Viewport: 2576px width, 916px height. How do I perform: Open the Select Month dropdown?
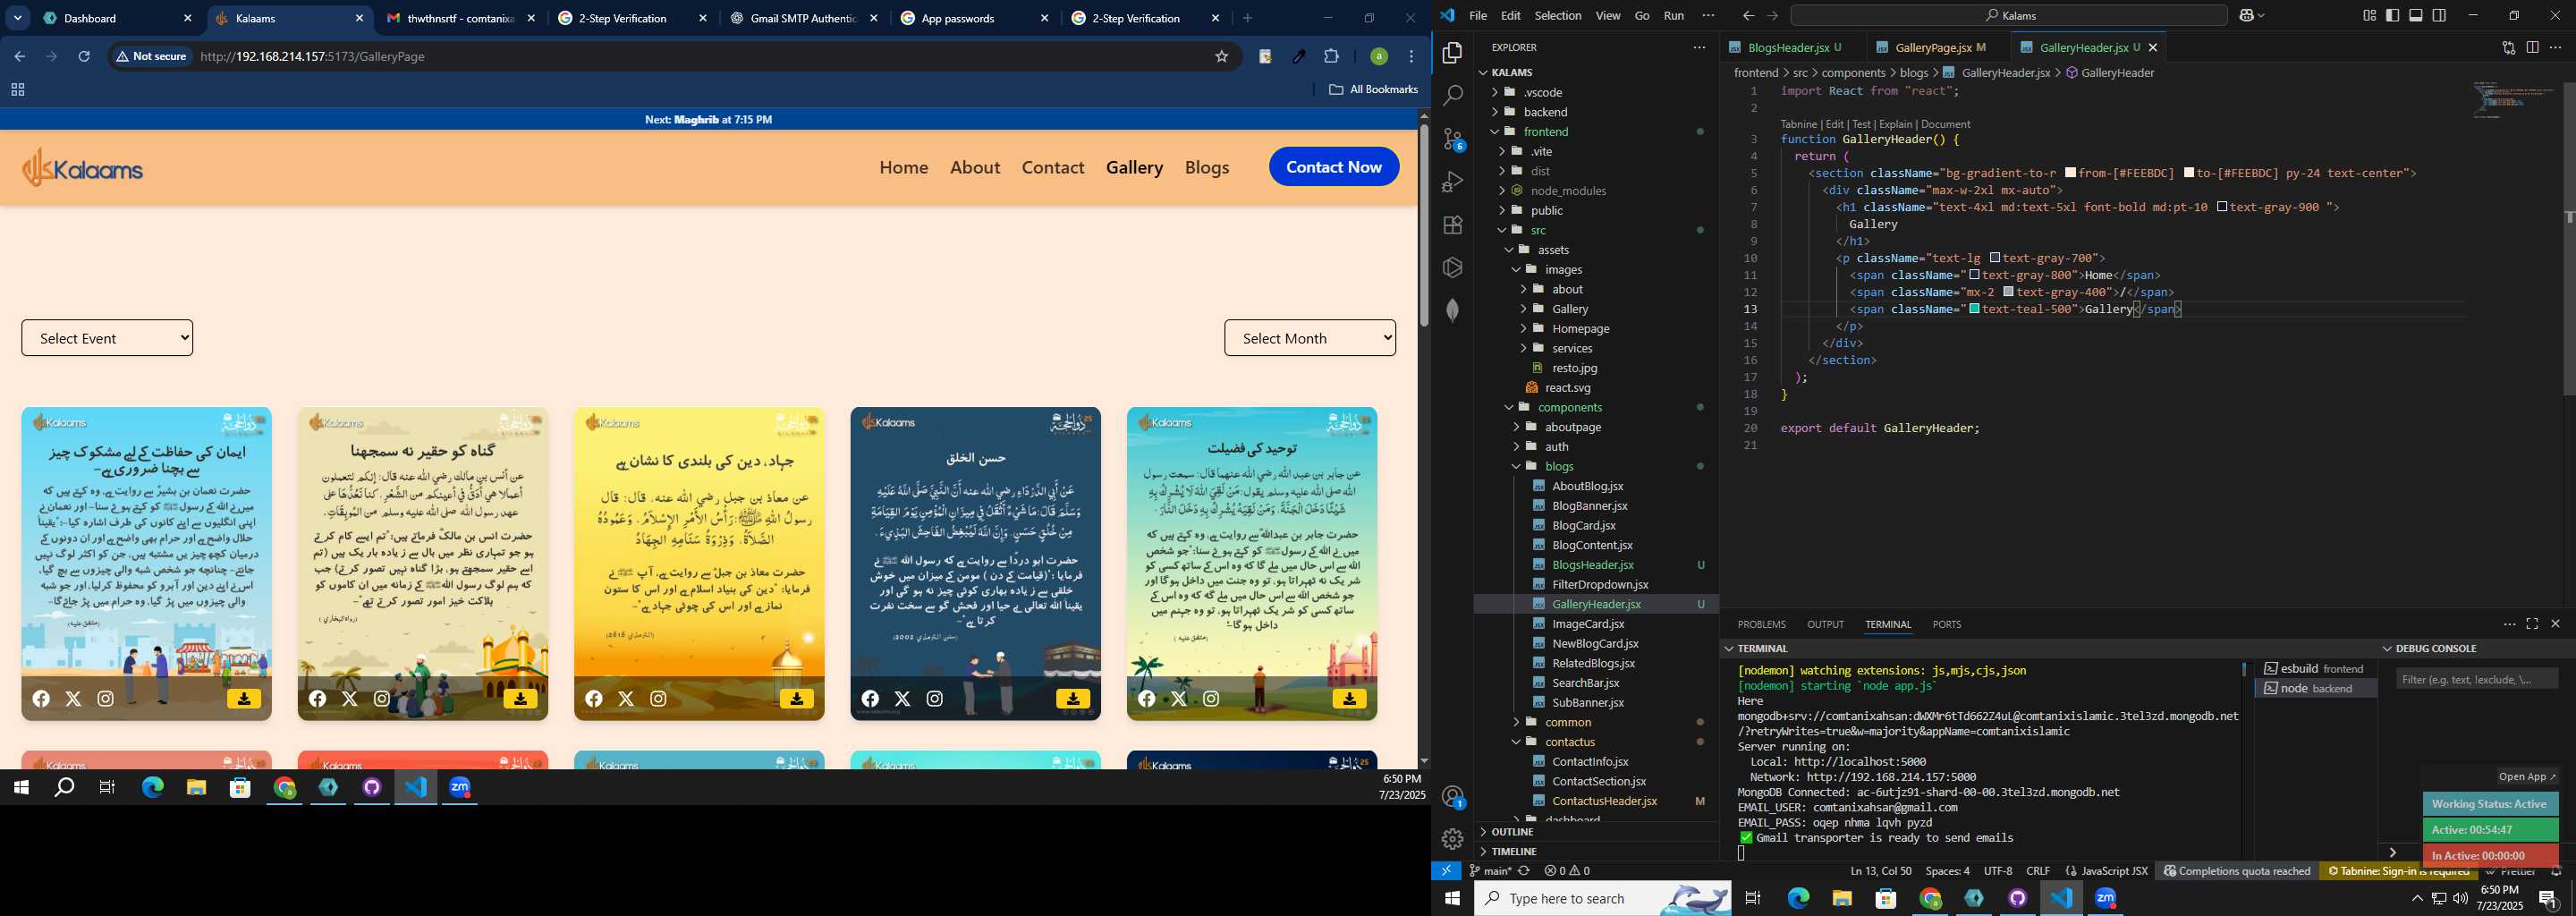tap(1310, 338)
